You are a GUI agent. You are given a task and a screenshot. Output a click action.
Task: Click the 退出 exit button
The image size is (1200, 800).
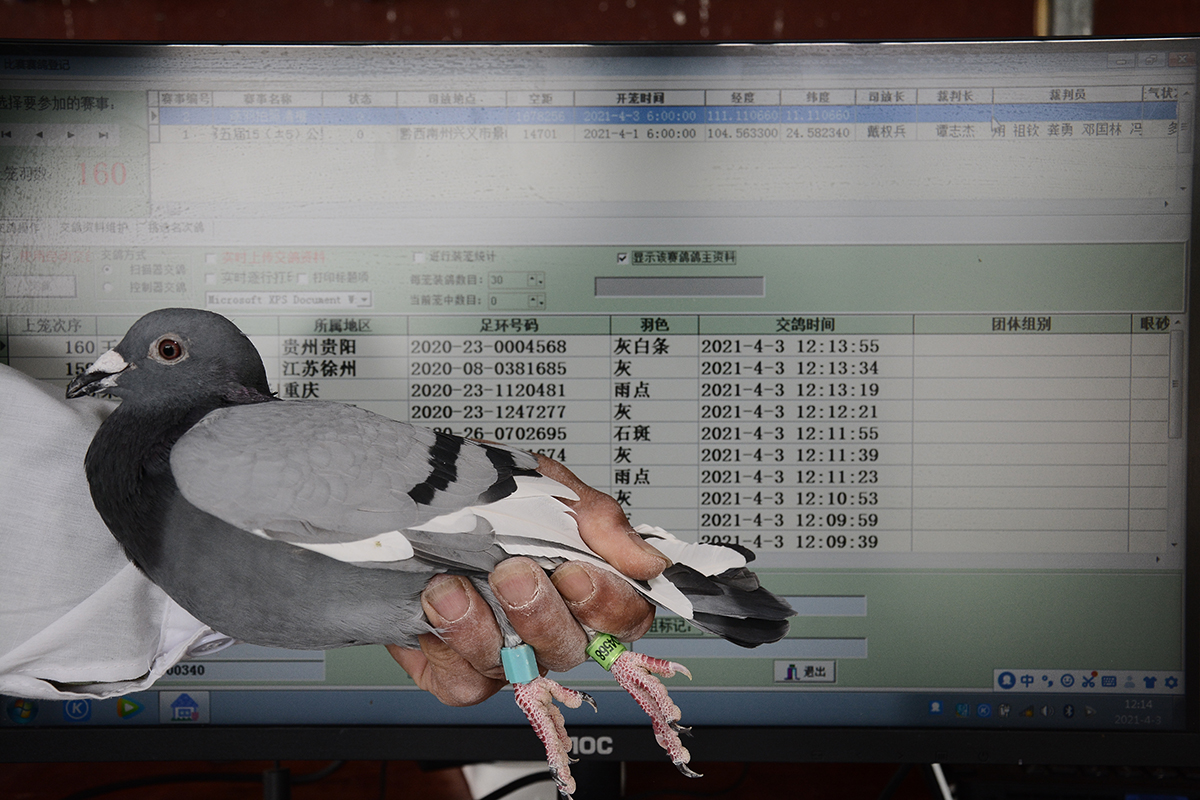point(804,672)
